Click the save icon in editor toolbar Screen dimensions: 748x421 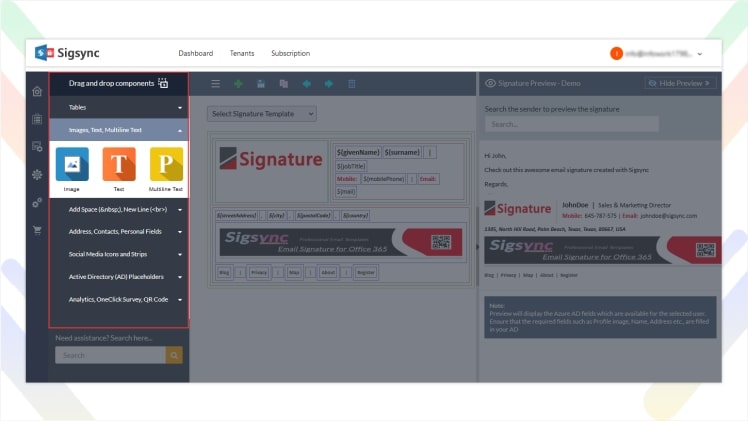(261, 84)
